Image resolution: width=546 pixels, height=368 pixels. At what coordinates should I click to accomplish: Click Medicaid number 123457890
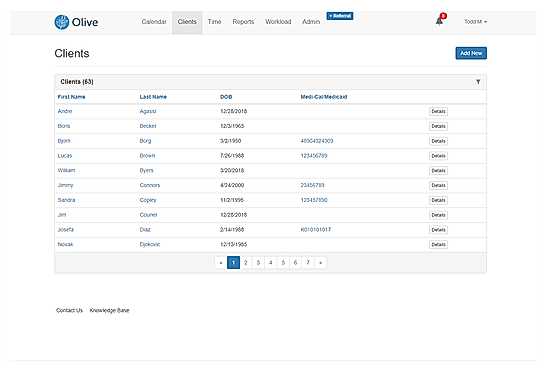click(x=314, y=200)
